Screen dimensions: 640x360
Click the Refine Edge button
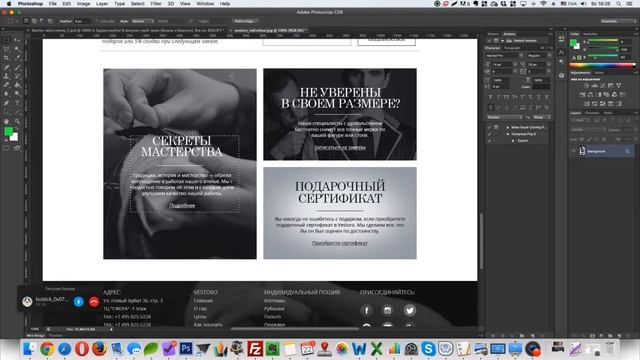[x=245, y=21]
